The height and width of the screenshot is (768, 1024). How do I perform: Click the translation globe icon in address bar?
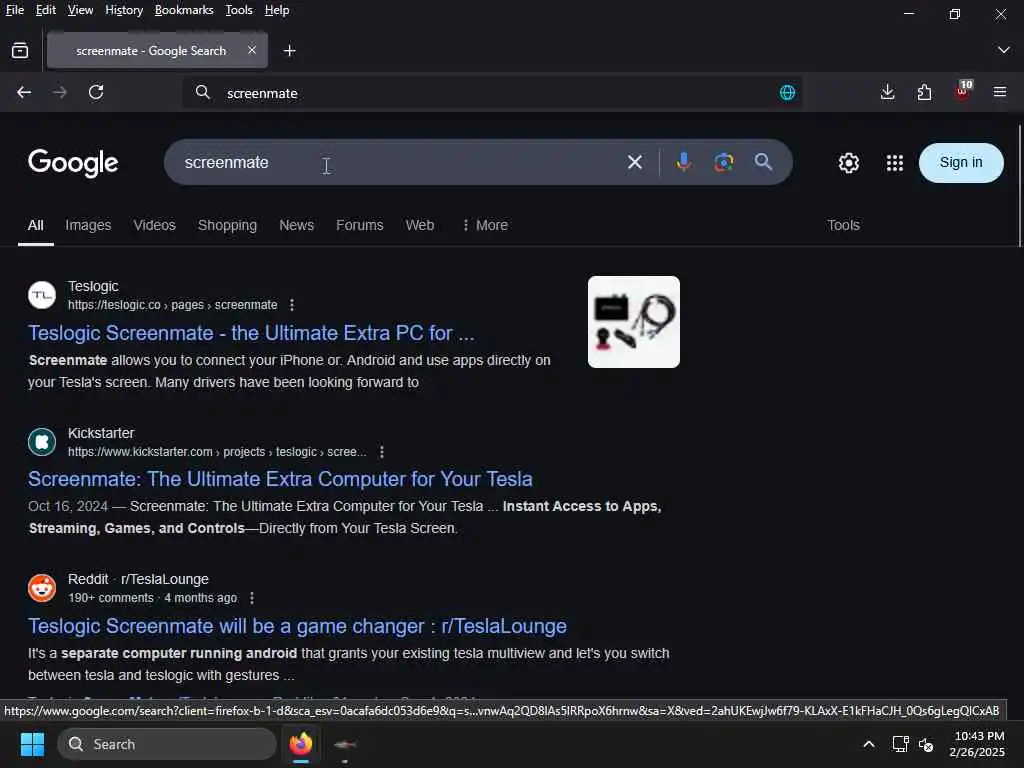click(787, 93)
